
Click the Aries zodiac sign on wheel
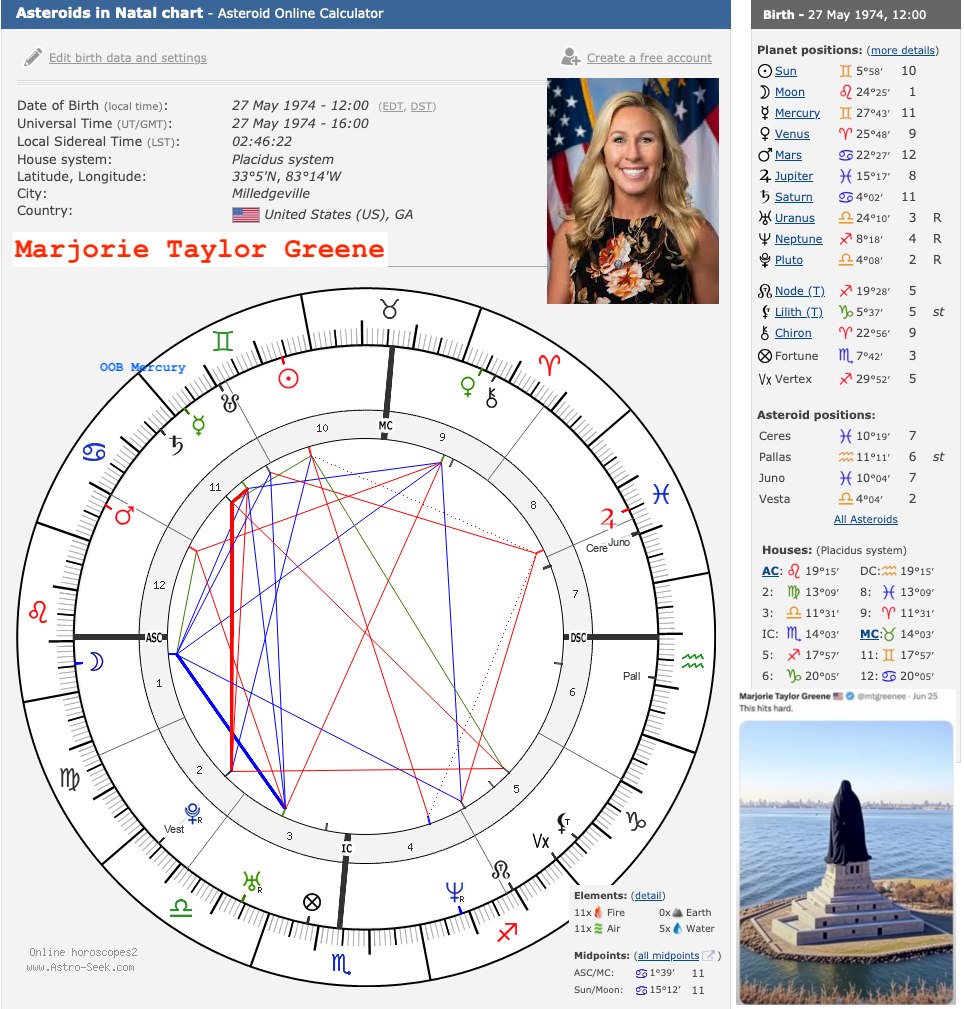tap(549, 365)
